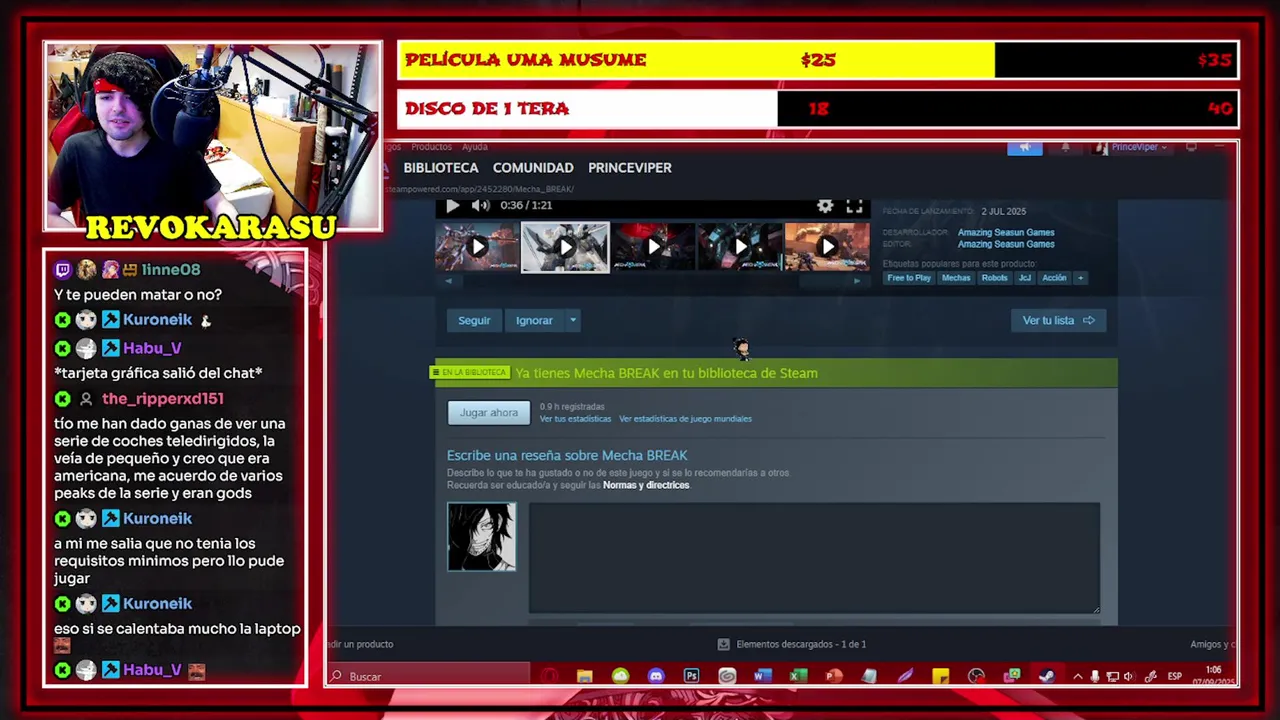Select the highlighted white mecha thumbnail
Viewport: 1280px width, 720px height.
(565, 247)
